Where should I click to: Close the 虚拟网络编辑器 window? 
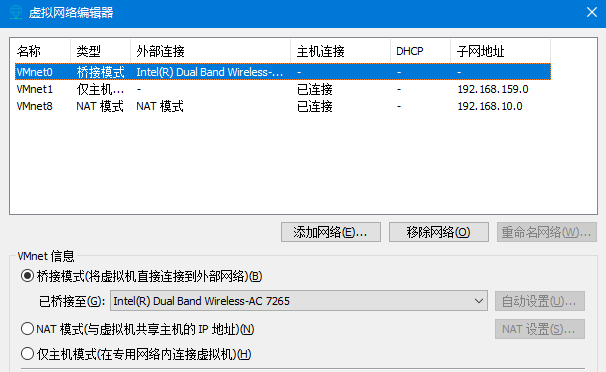tap(591, 12)
